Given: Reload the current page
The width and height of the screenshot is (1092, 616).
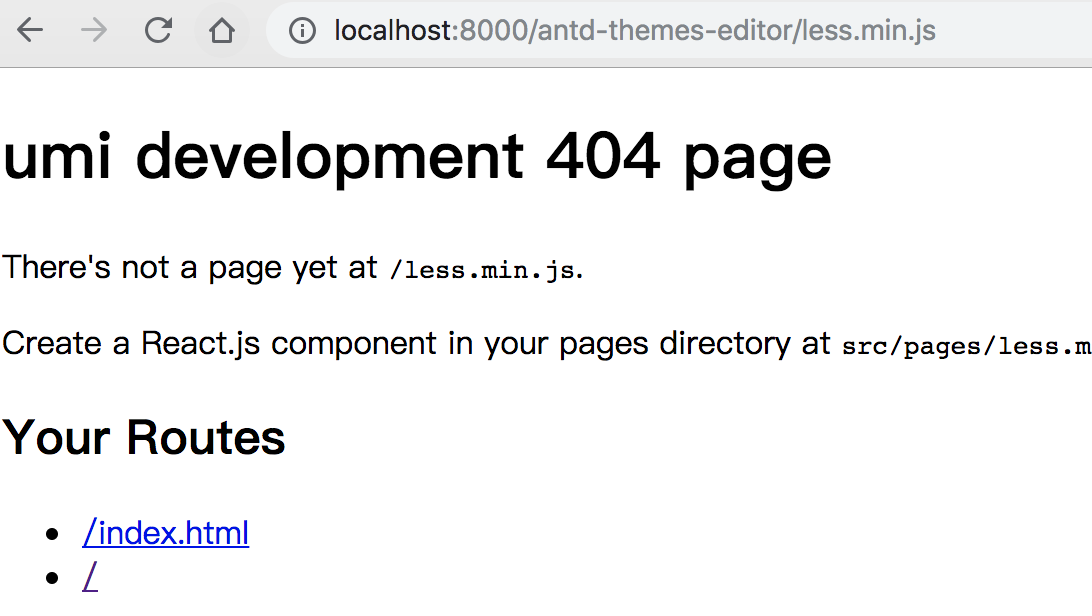Looking at the screenshot, I should [x=158, y=31].
